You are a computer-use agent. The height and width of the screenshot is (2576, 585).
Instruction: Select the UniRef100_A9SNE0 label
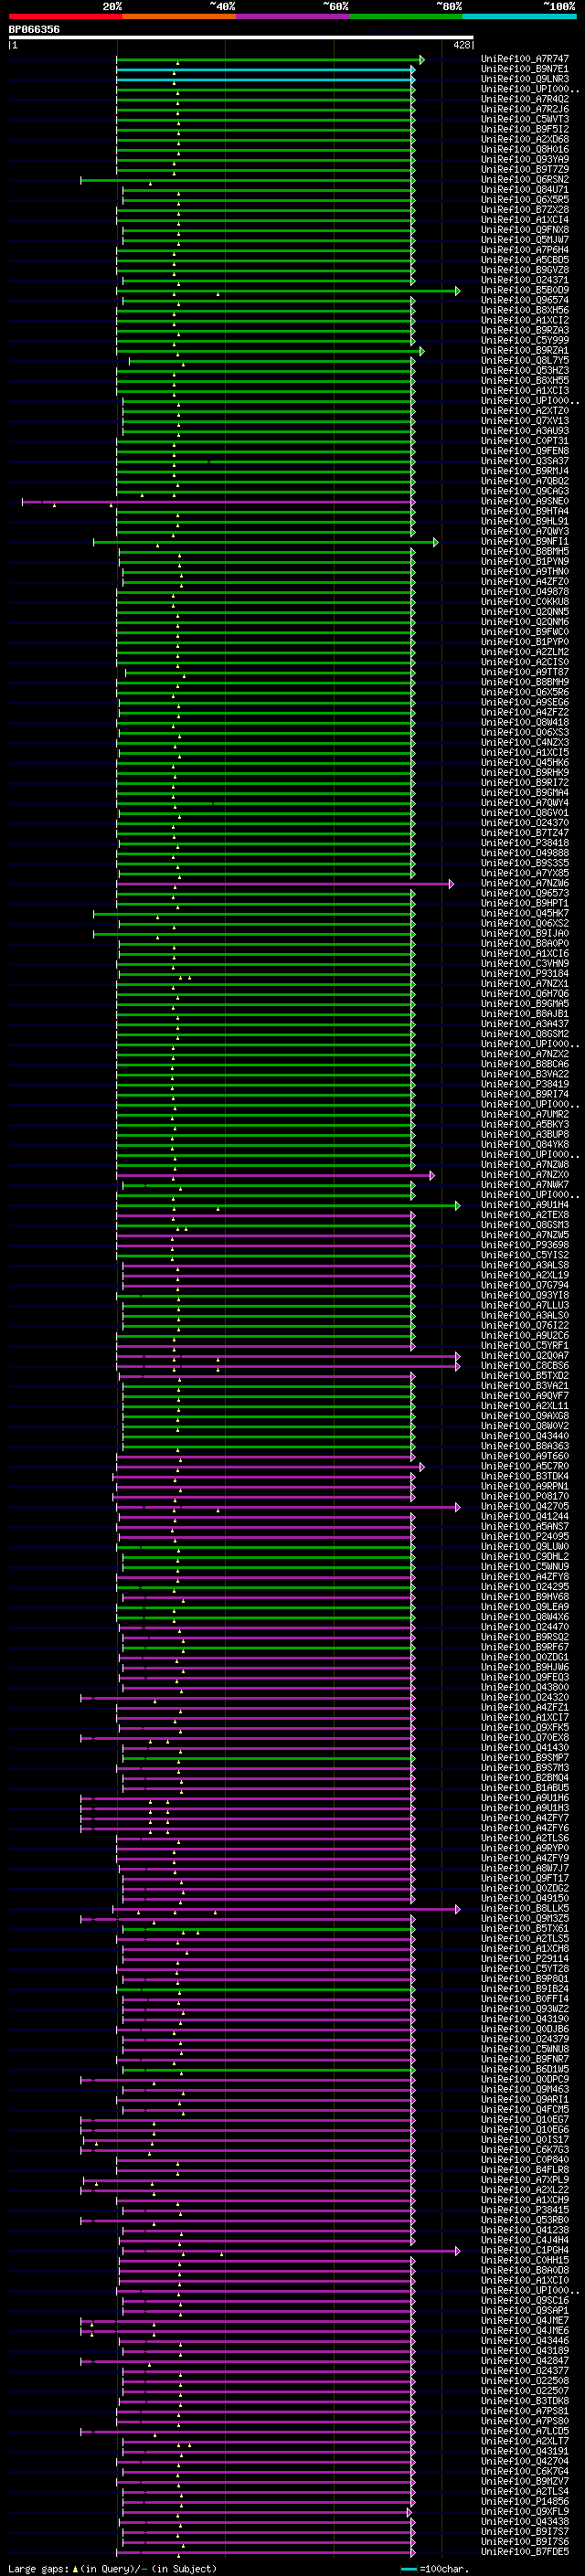(x=525, y=501)
